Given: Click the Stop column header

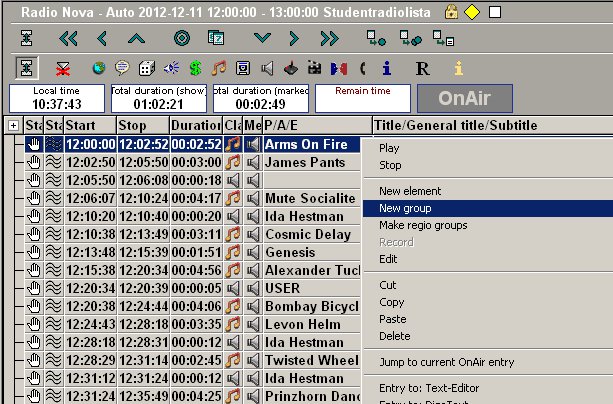Looking at the screenshot, I should coord(143,126).
